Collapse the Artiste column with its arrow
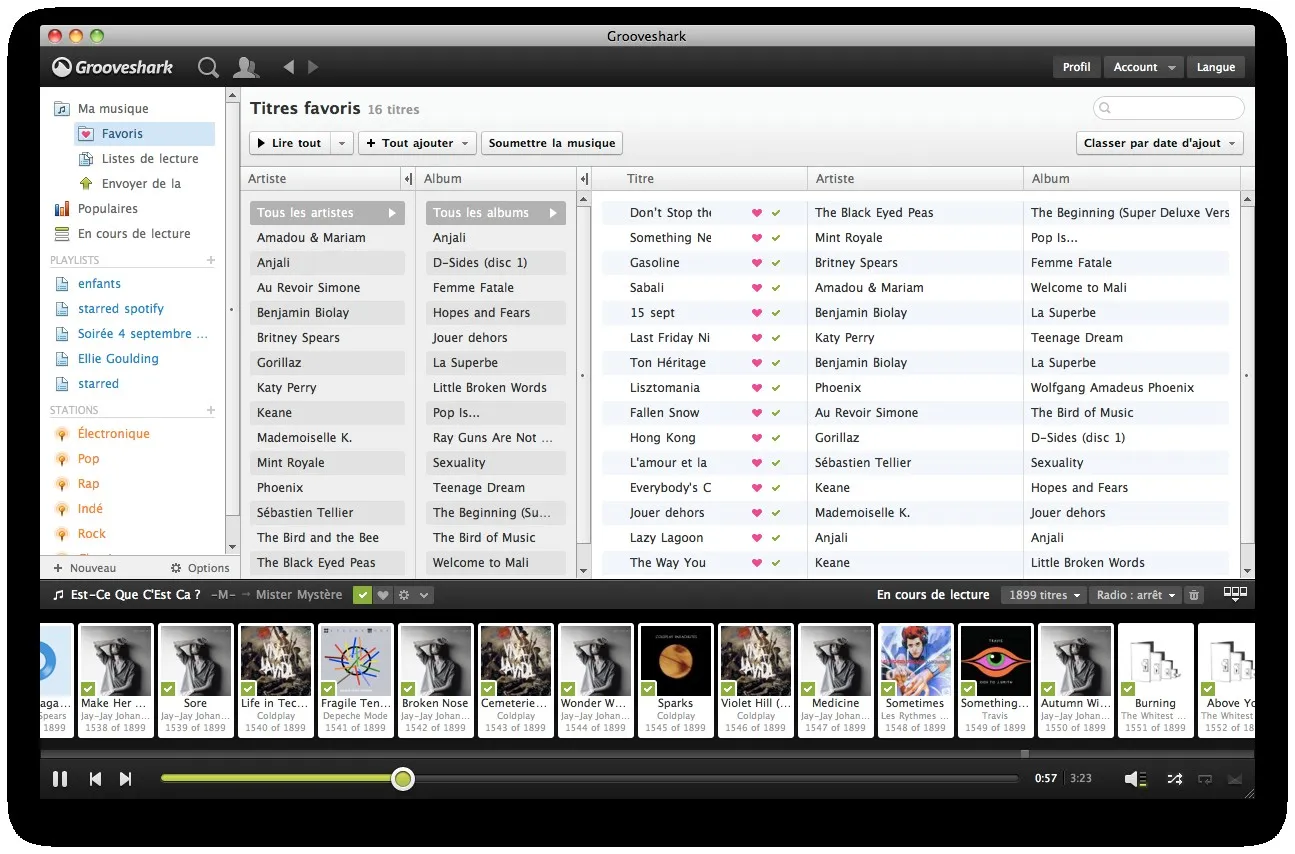The height and width of the screenshot is (854, 1295). (x=408, y=179)
